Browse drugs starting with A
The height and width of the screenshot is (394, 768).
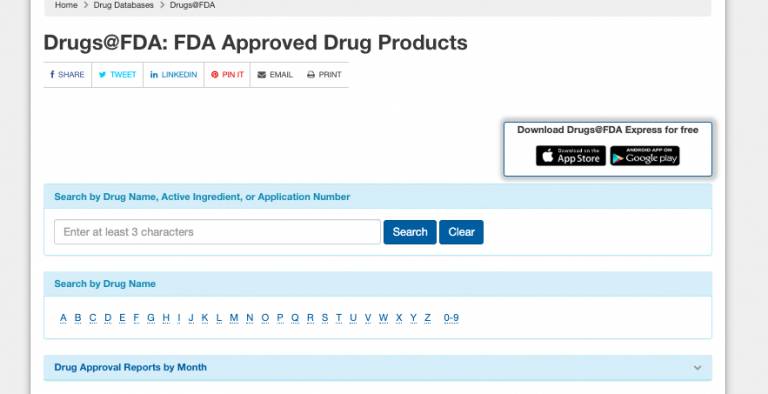(63, 318)
